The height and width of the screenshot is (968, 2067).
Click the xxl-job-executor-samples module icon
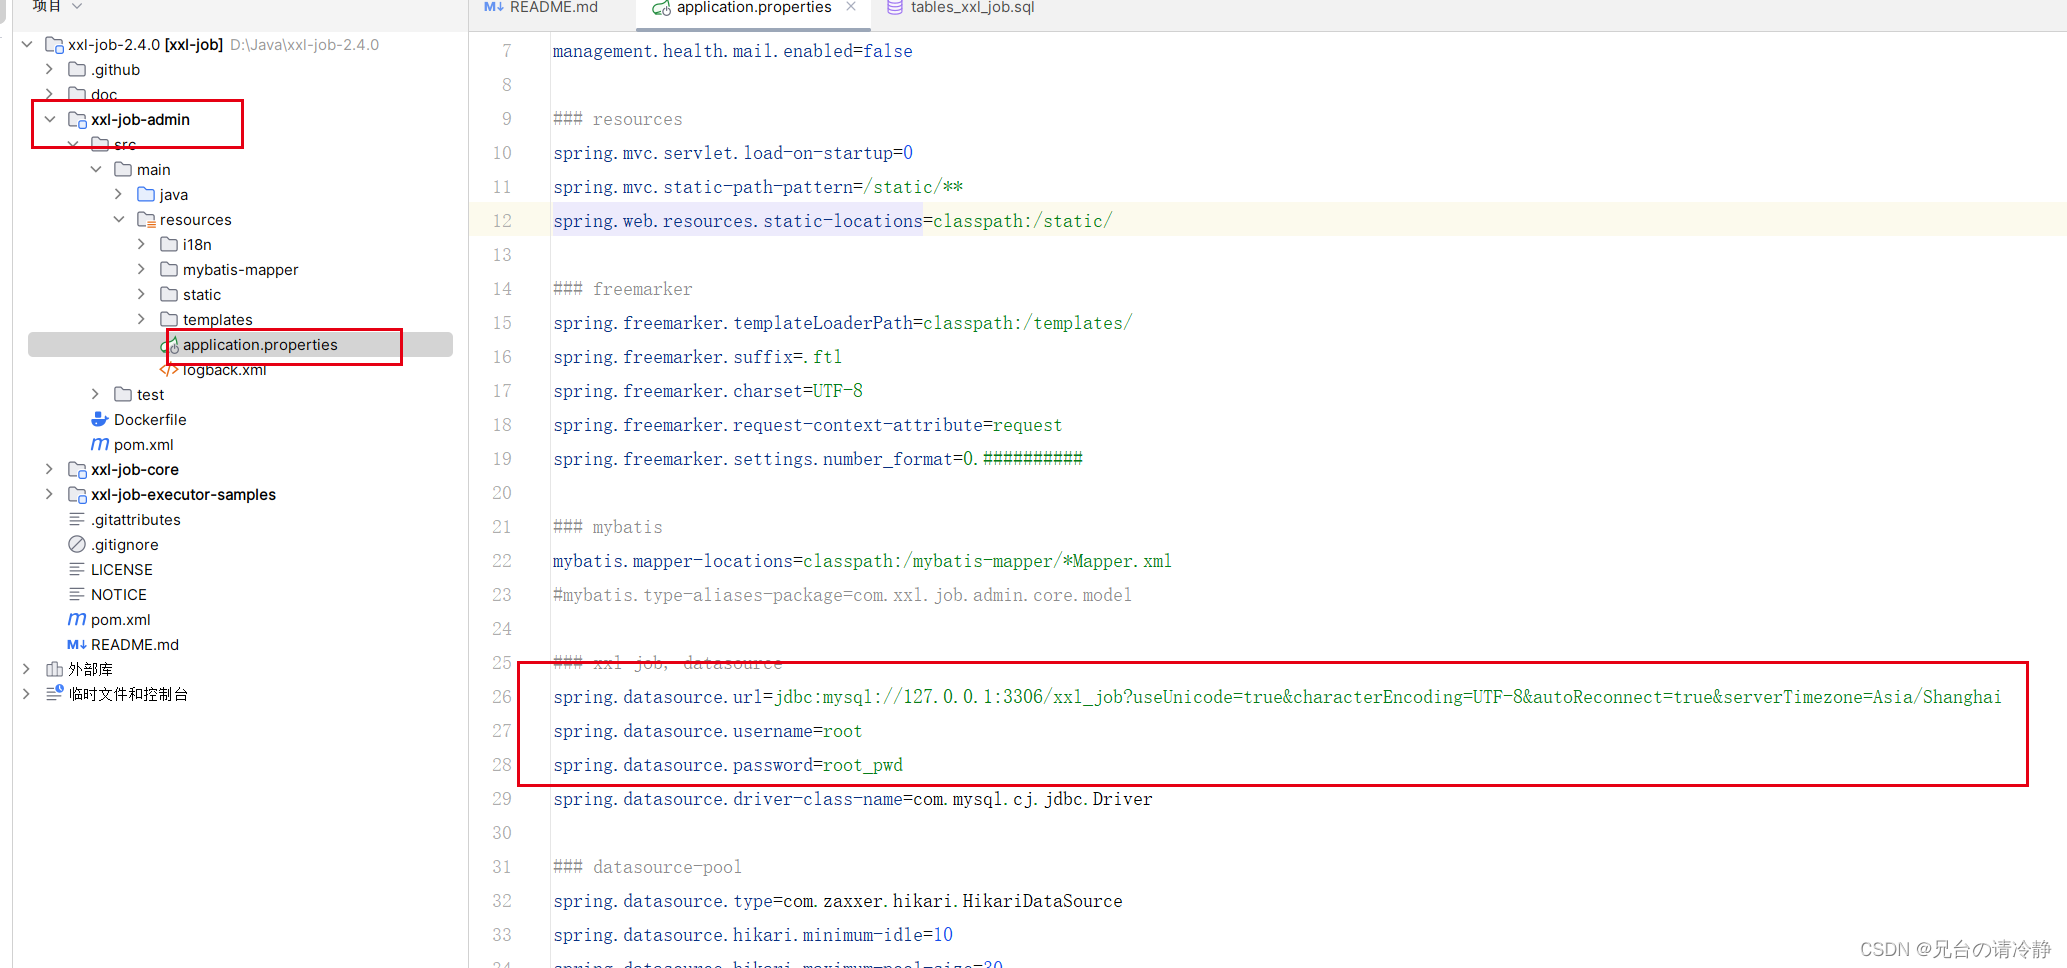pos(77,494)
